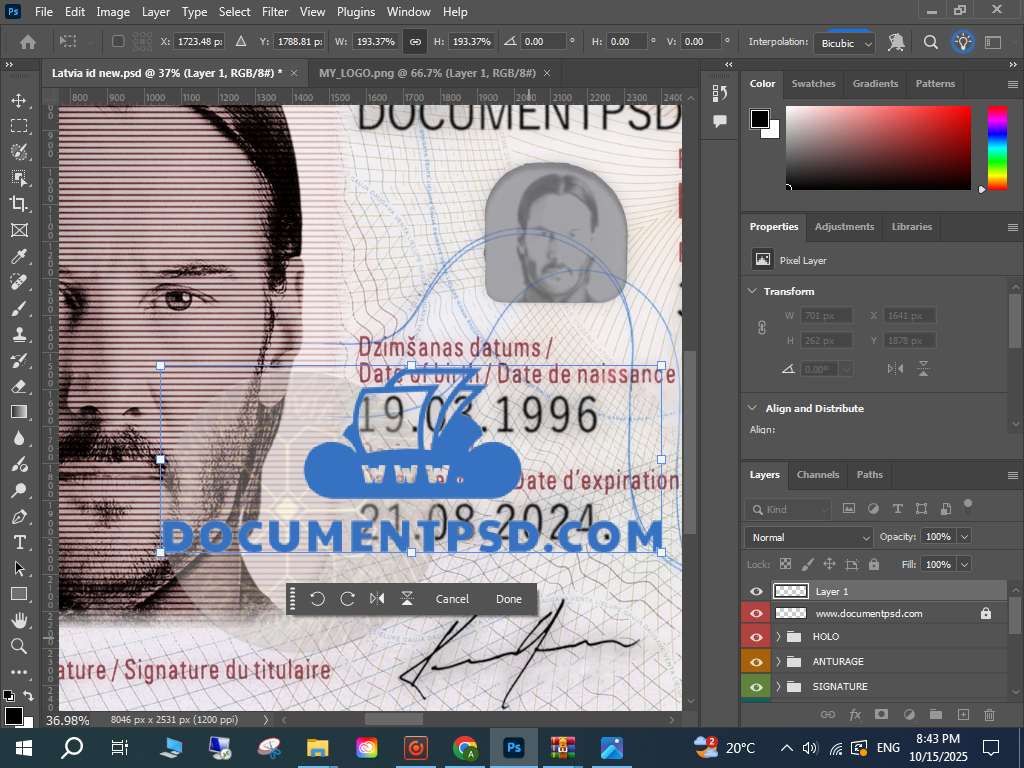Click the vertical hue spectrum slider
The image size is (1024, 768).
pyautogui.click(x=997, y=147)
